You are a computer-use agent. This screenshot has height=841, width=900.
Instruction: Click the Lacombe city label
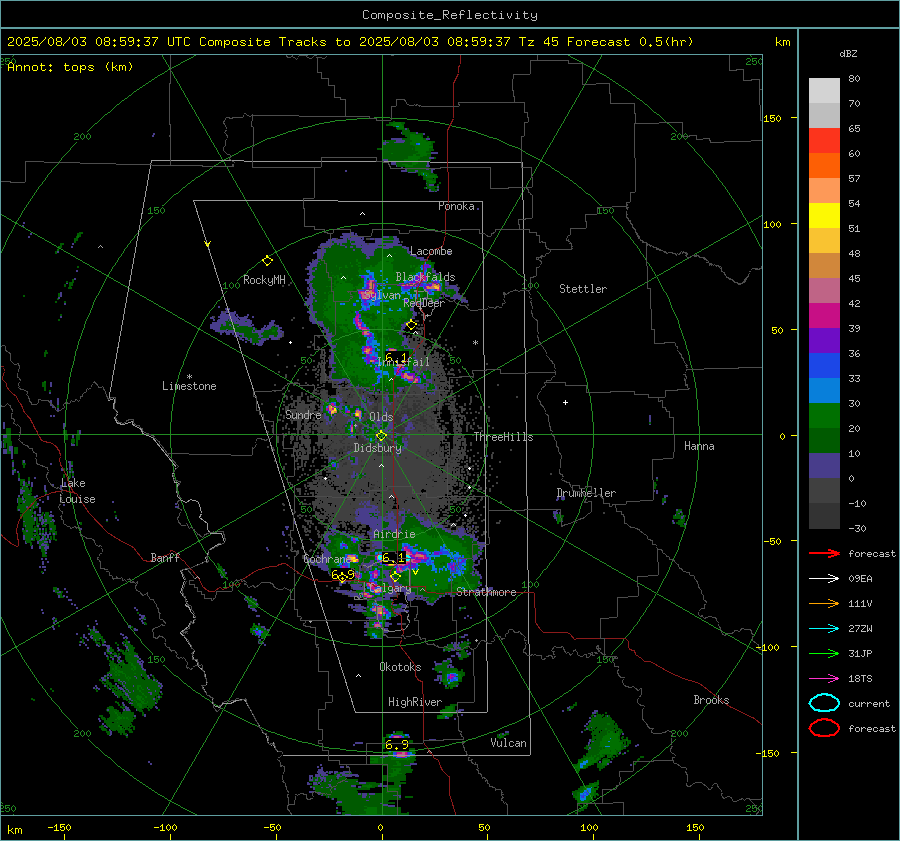coord(431,251)
